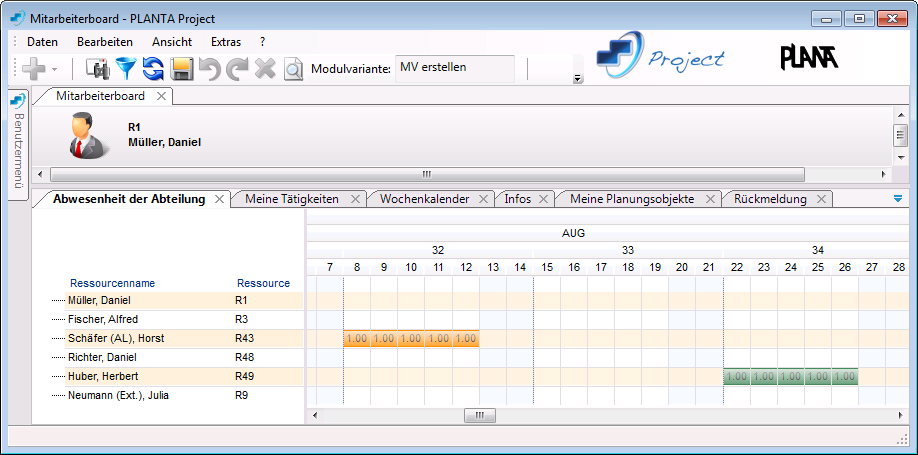Select the Fischer, Alfred row

[184, 320]
